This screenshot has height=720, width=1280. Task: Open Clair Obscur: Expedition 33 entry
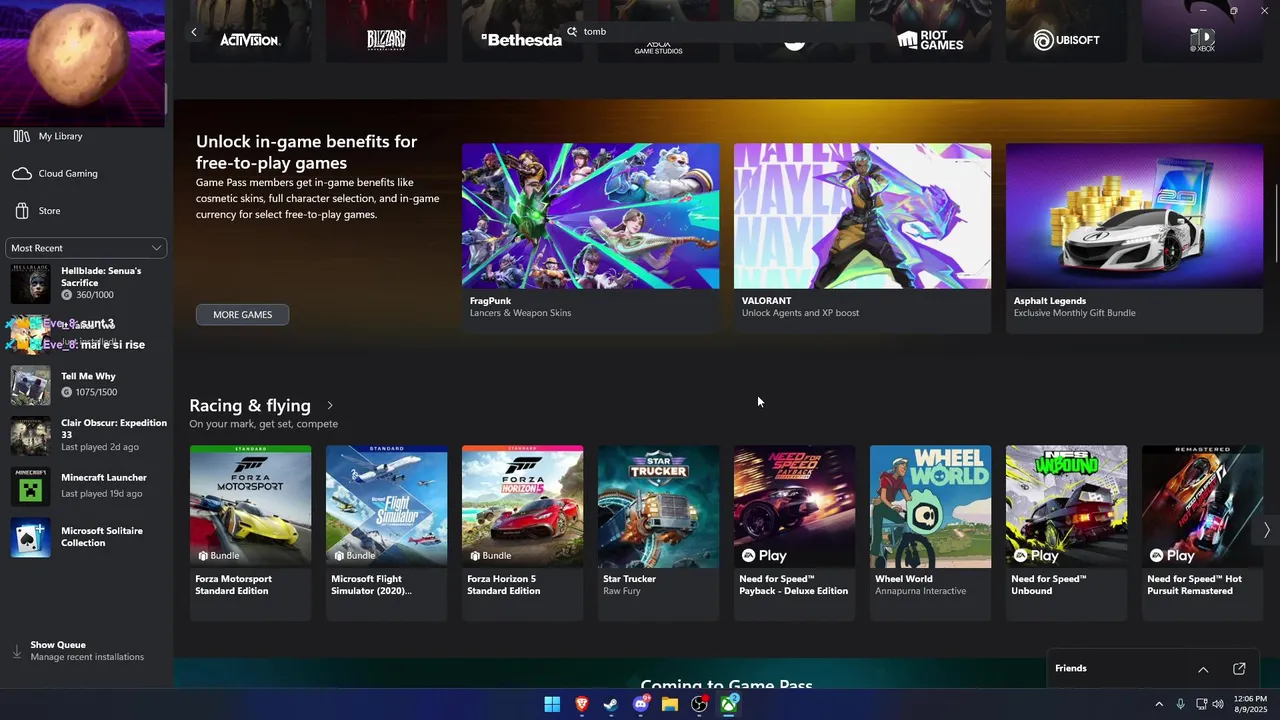pos(86,435)
